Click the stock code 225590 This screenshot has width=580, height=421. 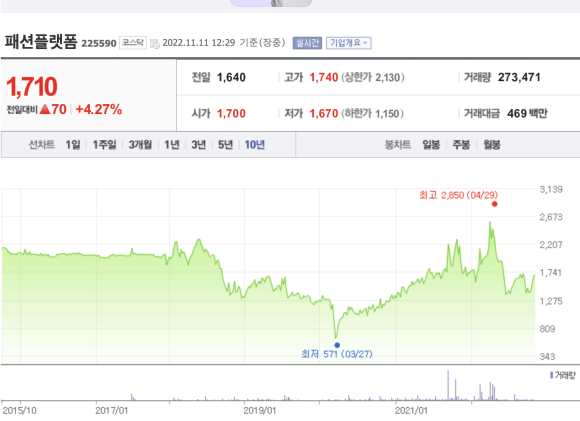[x=99, y=44]
